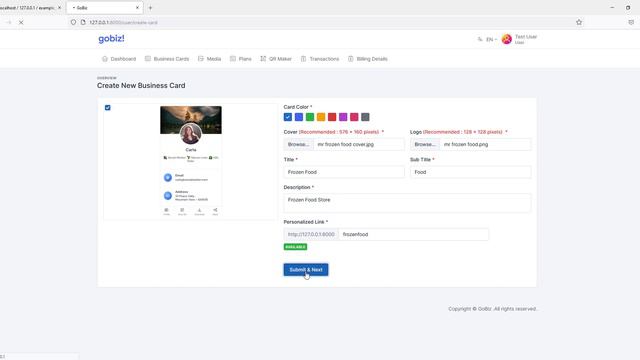Click the translate language icon
Image resolution: width=640 pixels, height=360 pixels.
click(480, 39)
